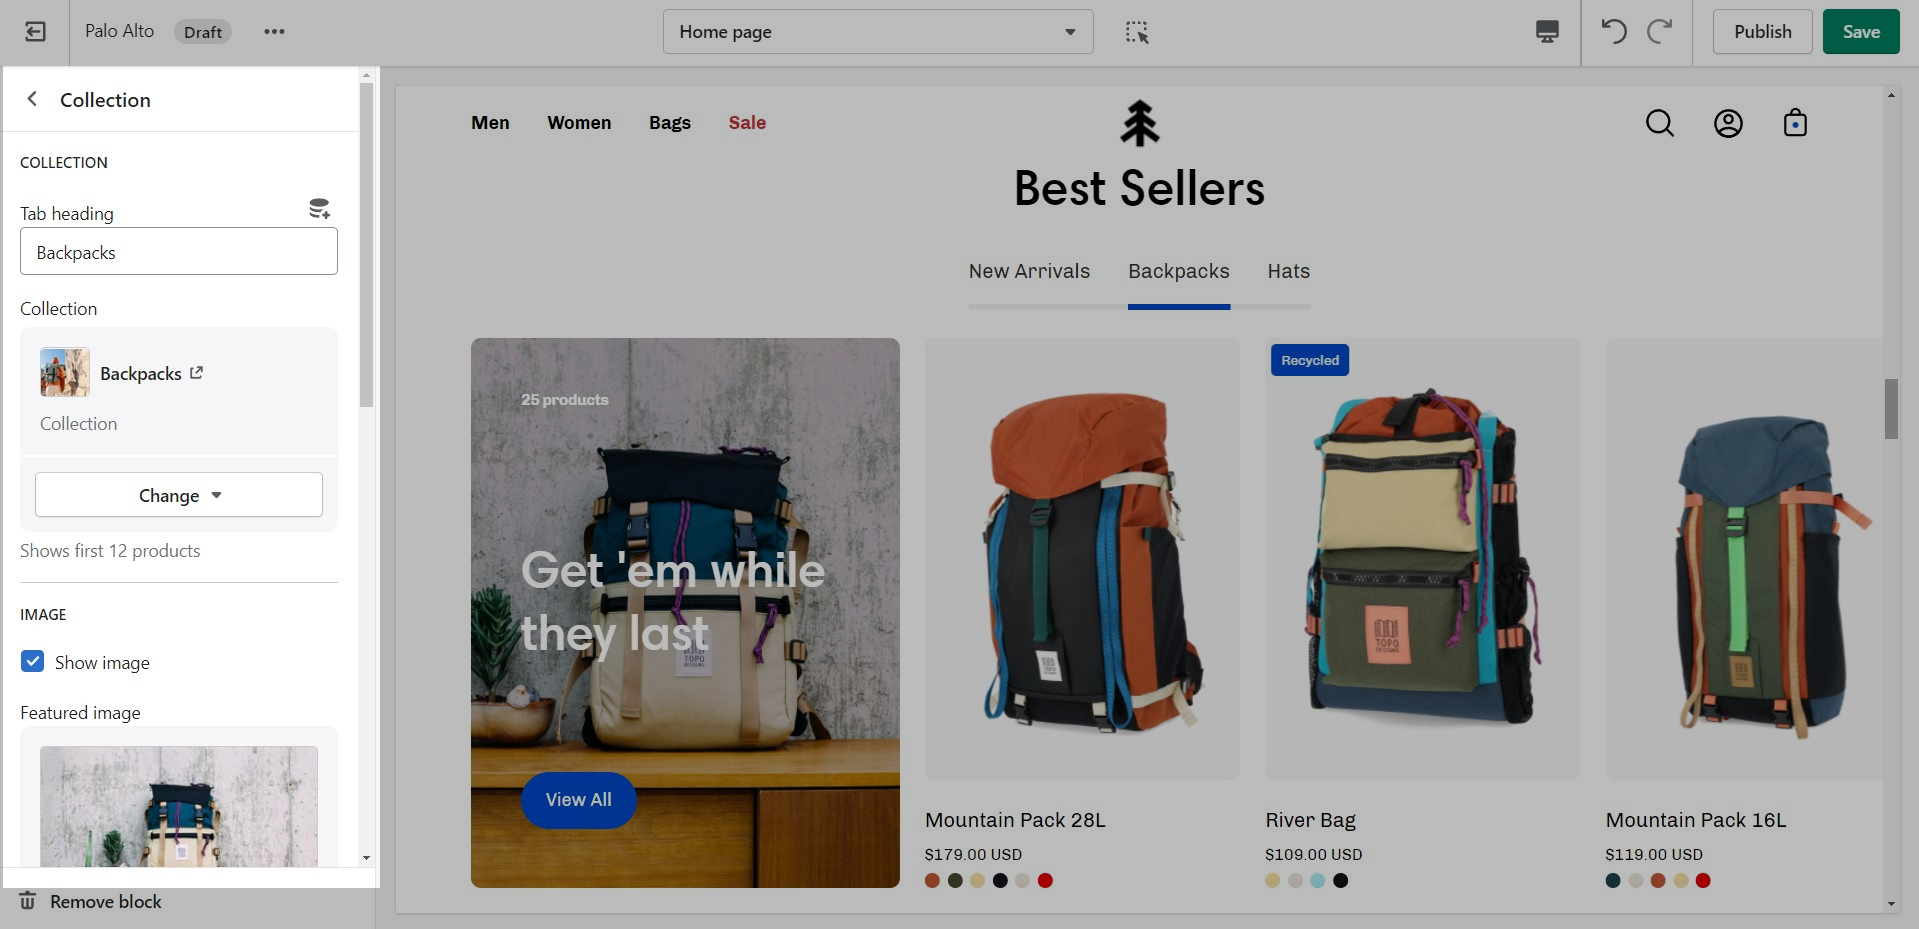Open the store search magnifier icon
1919x929 pixels.
click(x=1660, y=123)
